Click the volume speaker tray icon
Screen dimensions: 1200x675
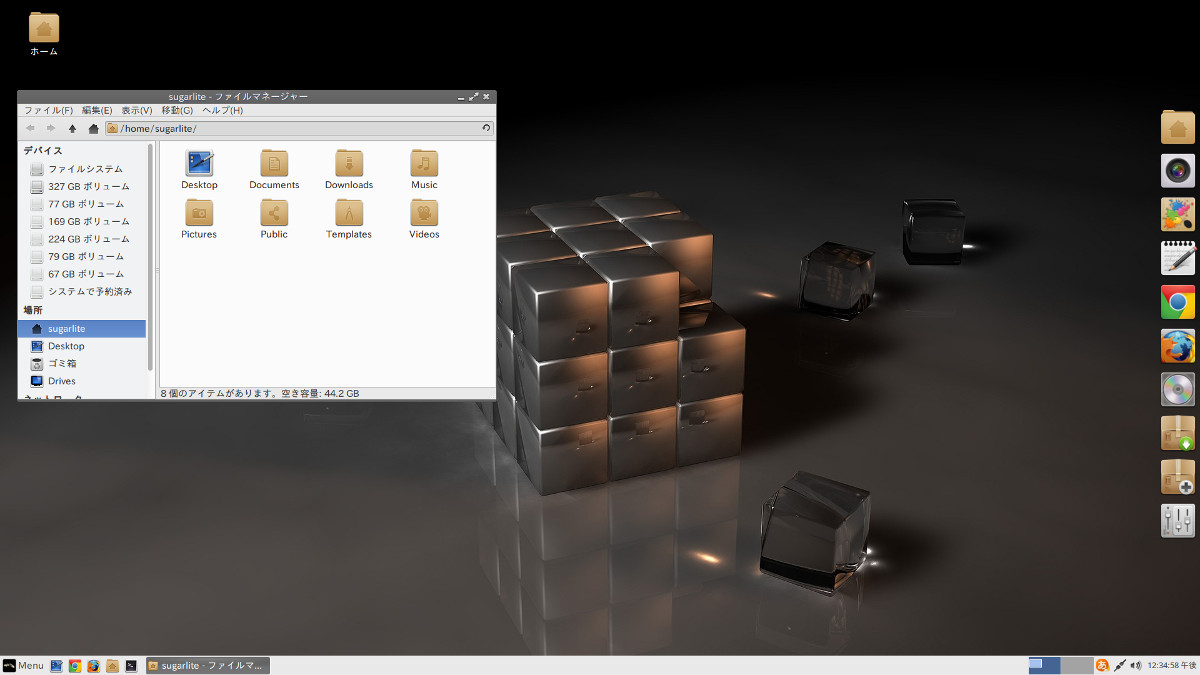tap(1136, 665)
